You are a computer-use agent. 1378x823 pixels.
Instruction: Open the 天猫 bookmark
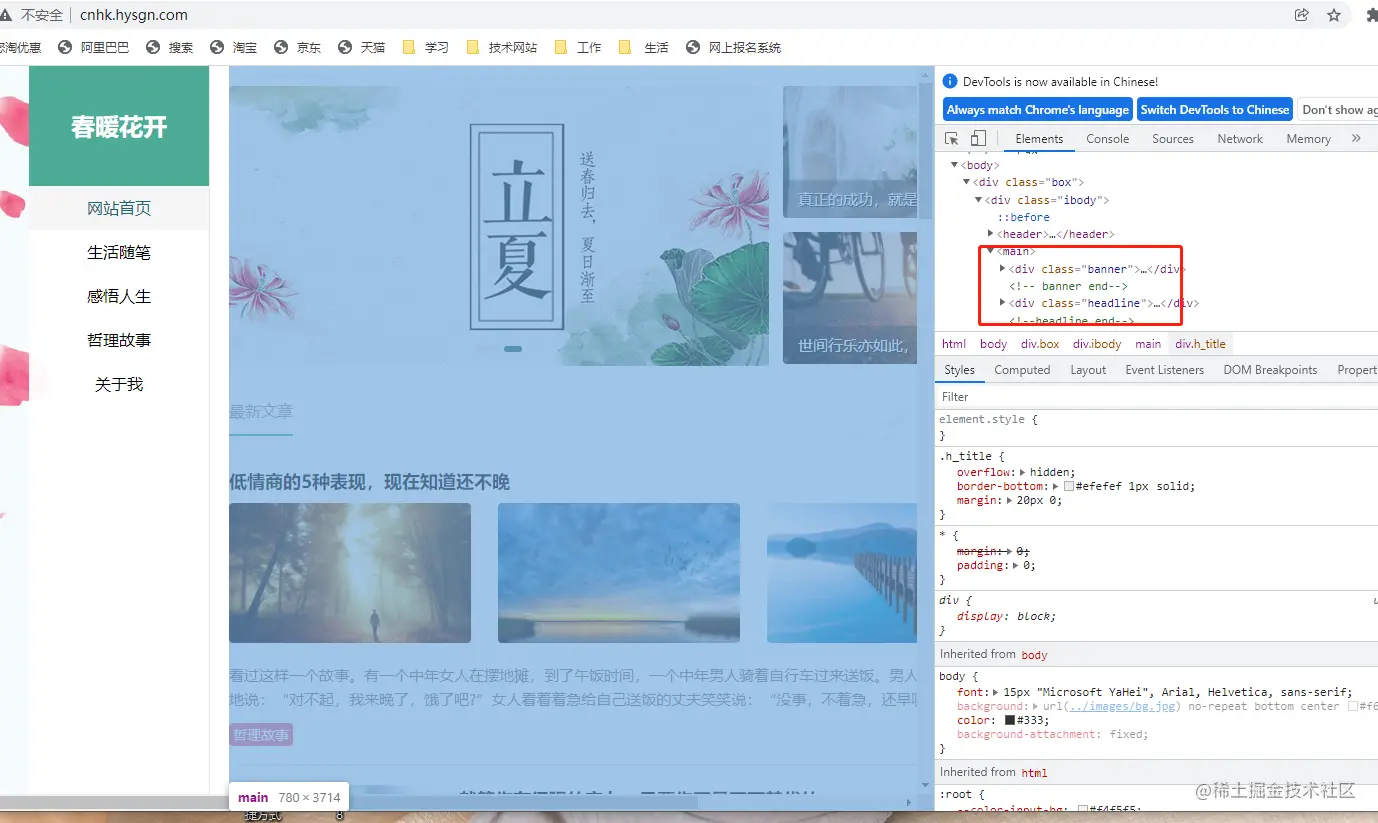coord(362,47)
